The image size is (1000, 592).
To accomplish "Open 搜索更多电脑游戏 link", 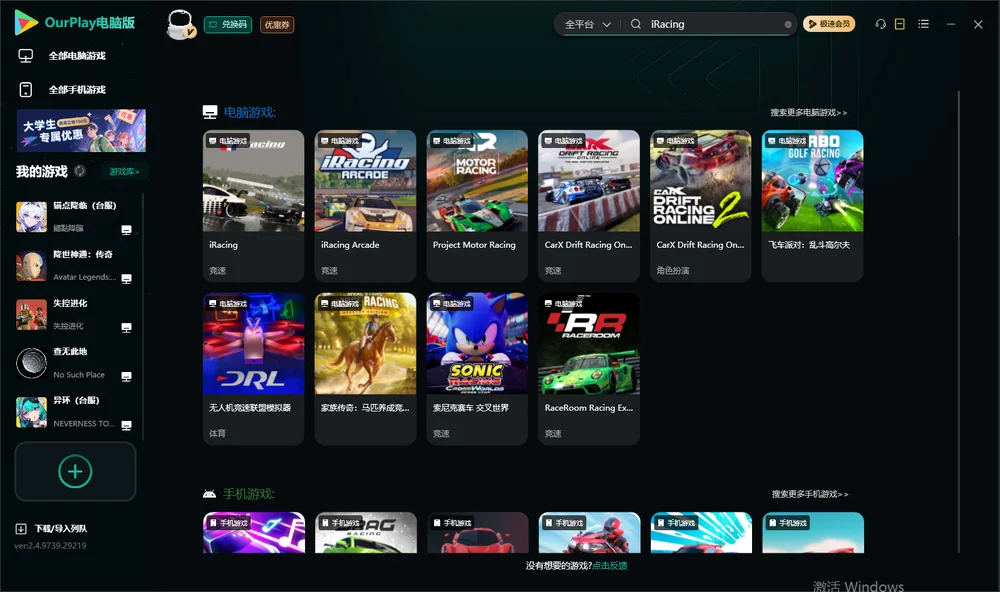I will [808, 112].
